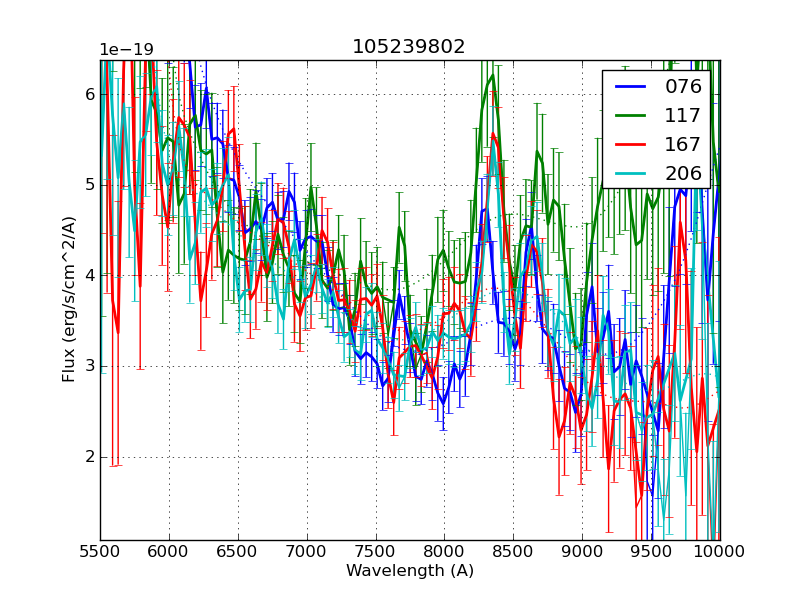Click the y-axis tick label 4
Screen dimensions: 800x600
[x=90, y=275]
